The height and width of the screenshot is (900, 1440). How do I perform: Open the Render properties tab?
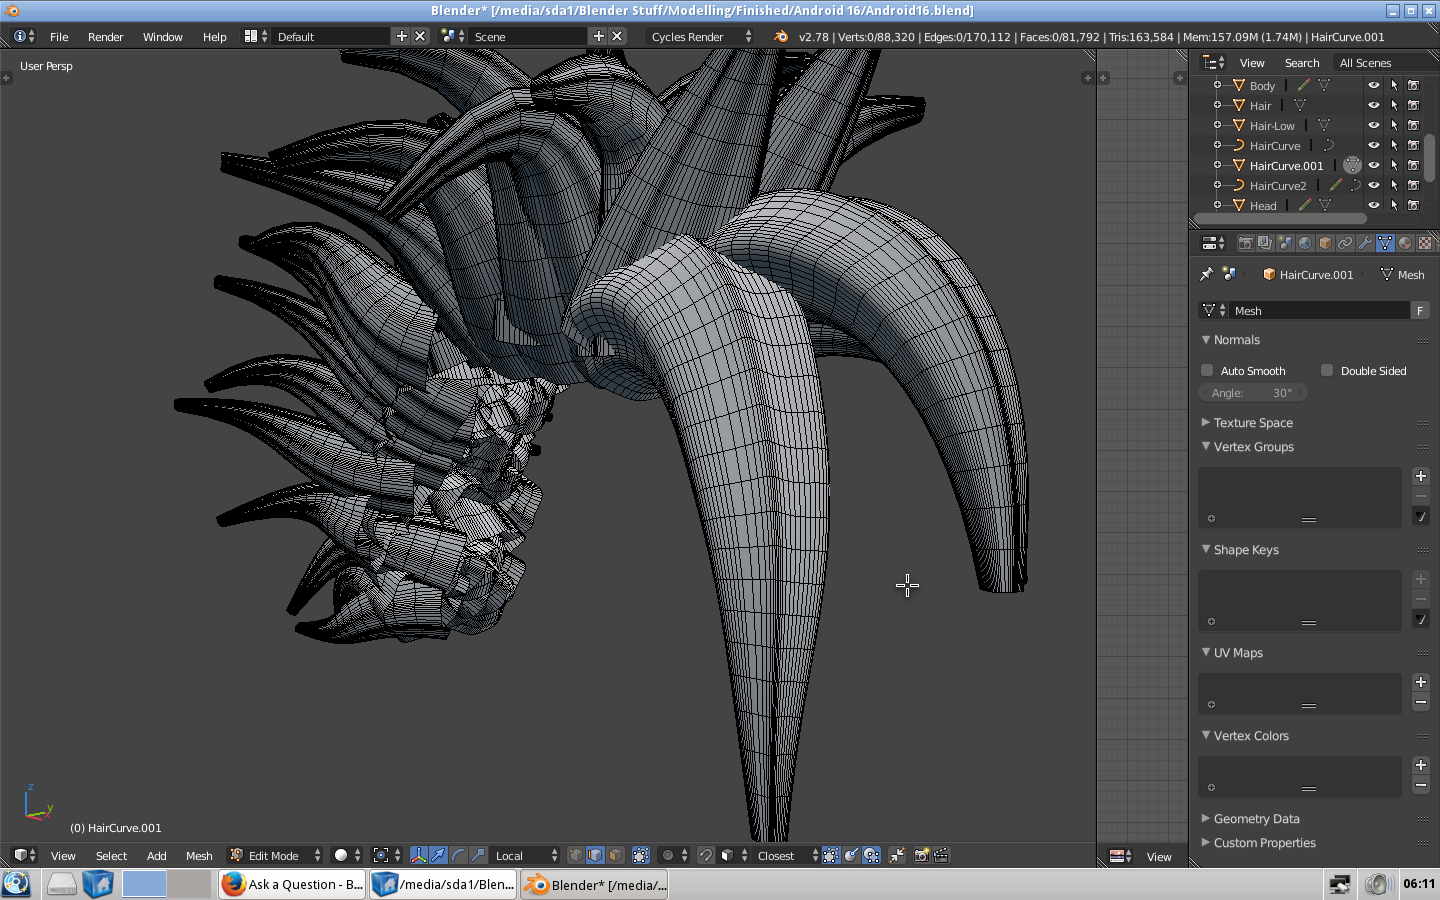(1245, 243)
